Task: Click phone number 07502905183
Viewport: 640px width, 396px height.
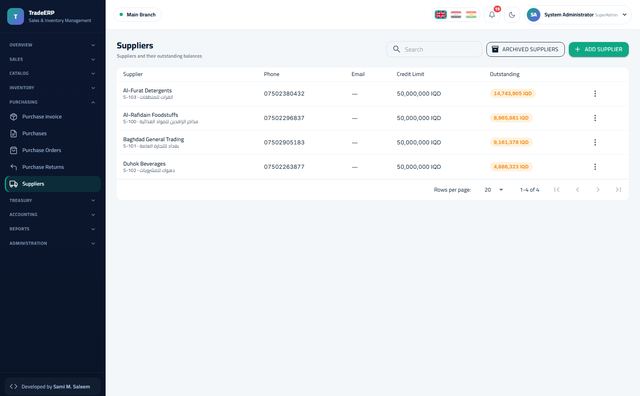Action: point(284,142)
